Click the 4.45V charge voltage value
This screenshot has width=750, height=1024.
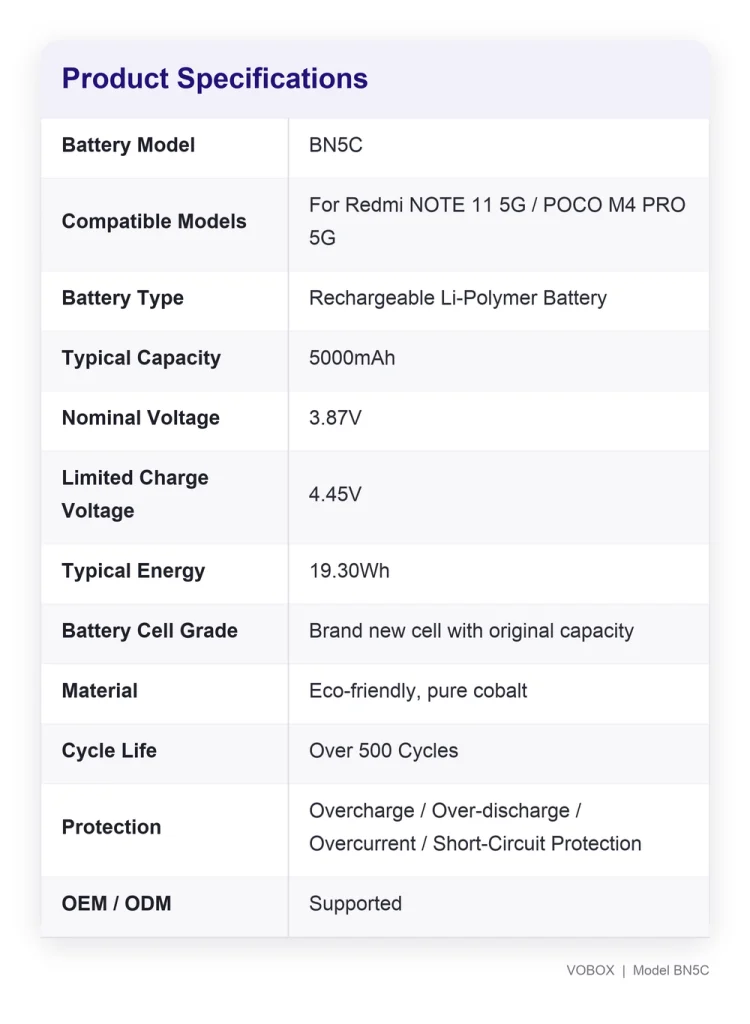(x=335, y=494)
